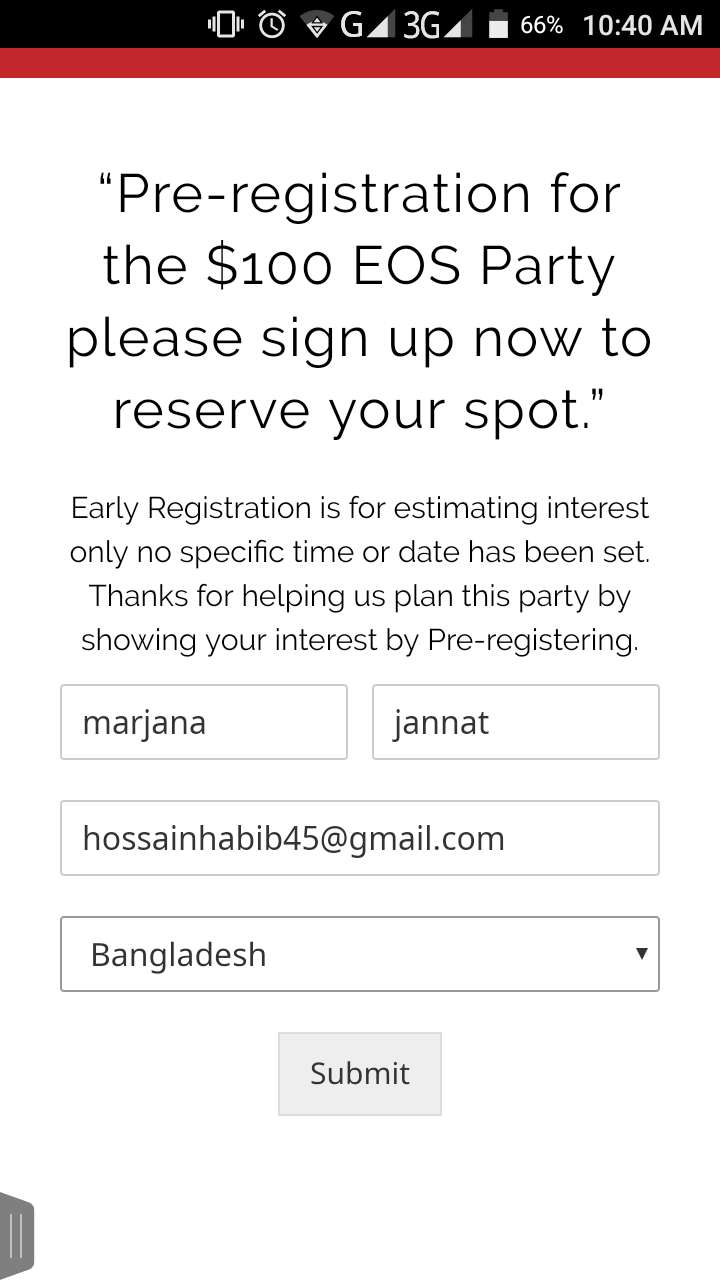Tap the red header bar at top
The width and height of the screenshot is (720, 1280).
(360, 62)
